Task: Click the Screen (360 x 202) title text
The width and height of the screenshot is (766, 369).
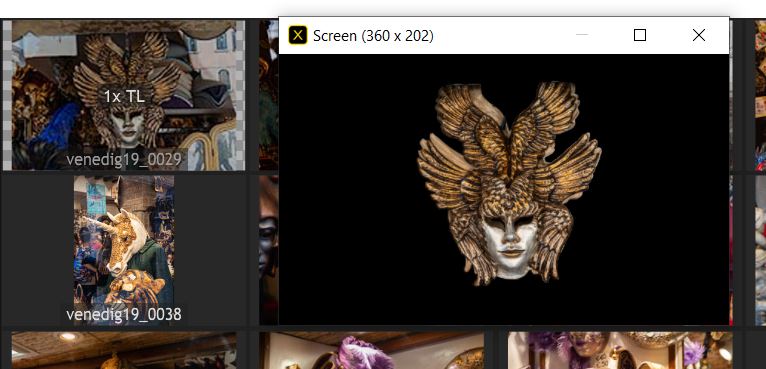Action: pos(373,36)
